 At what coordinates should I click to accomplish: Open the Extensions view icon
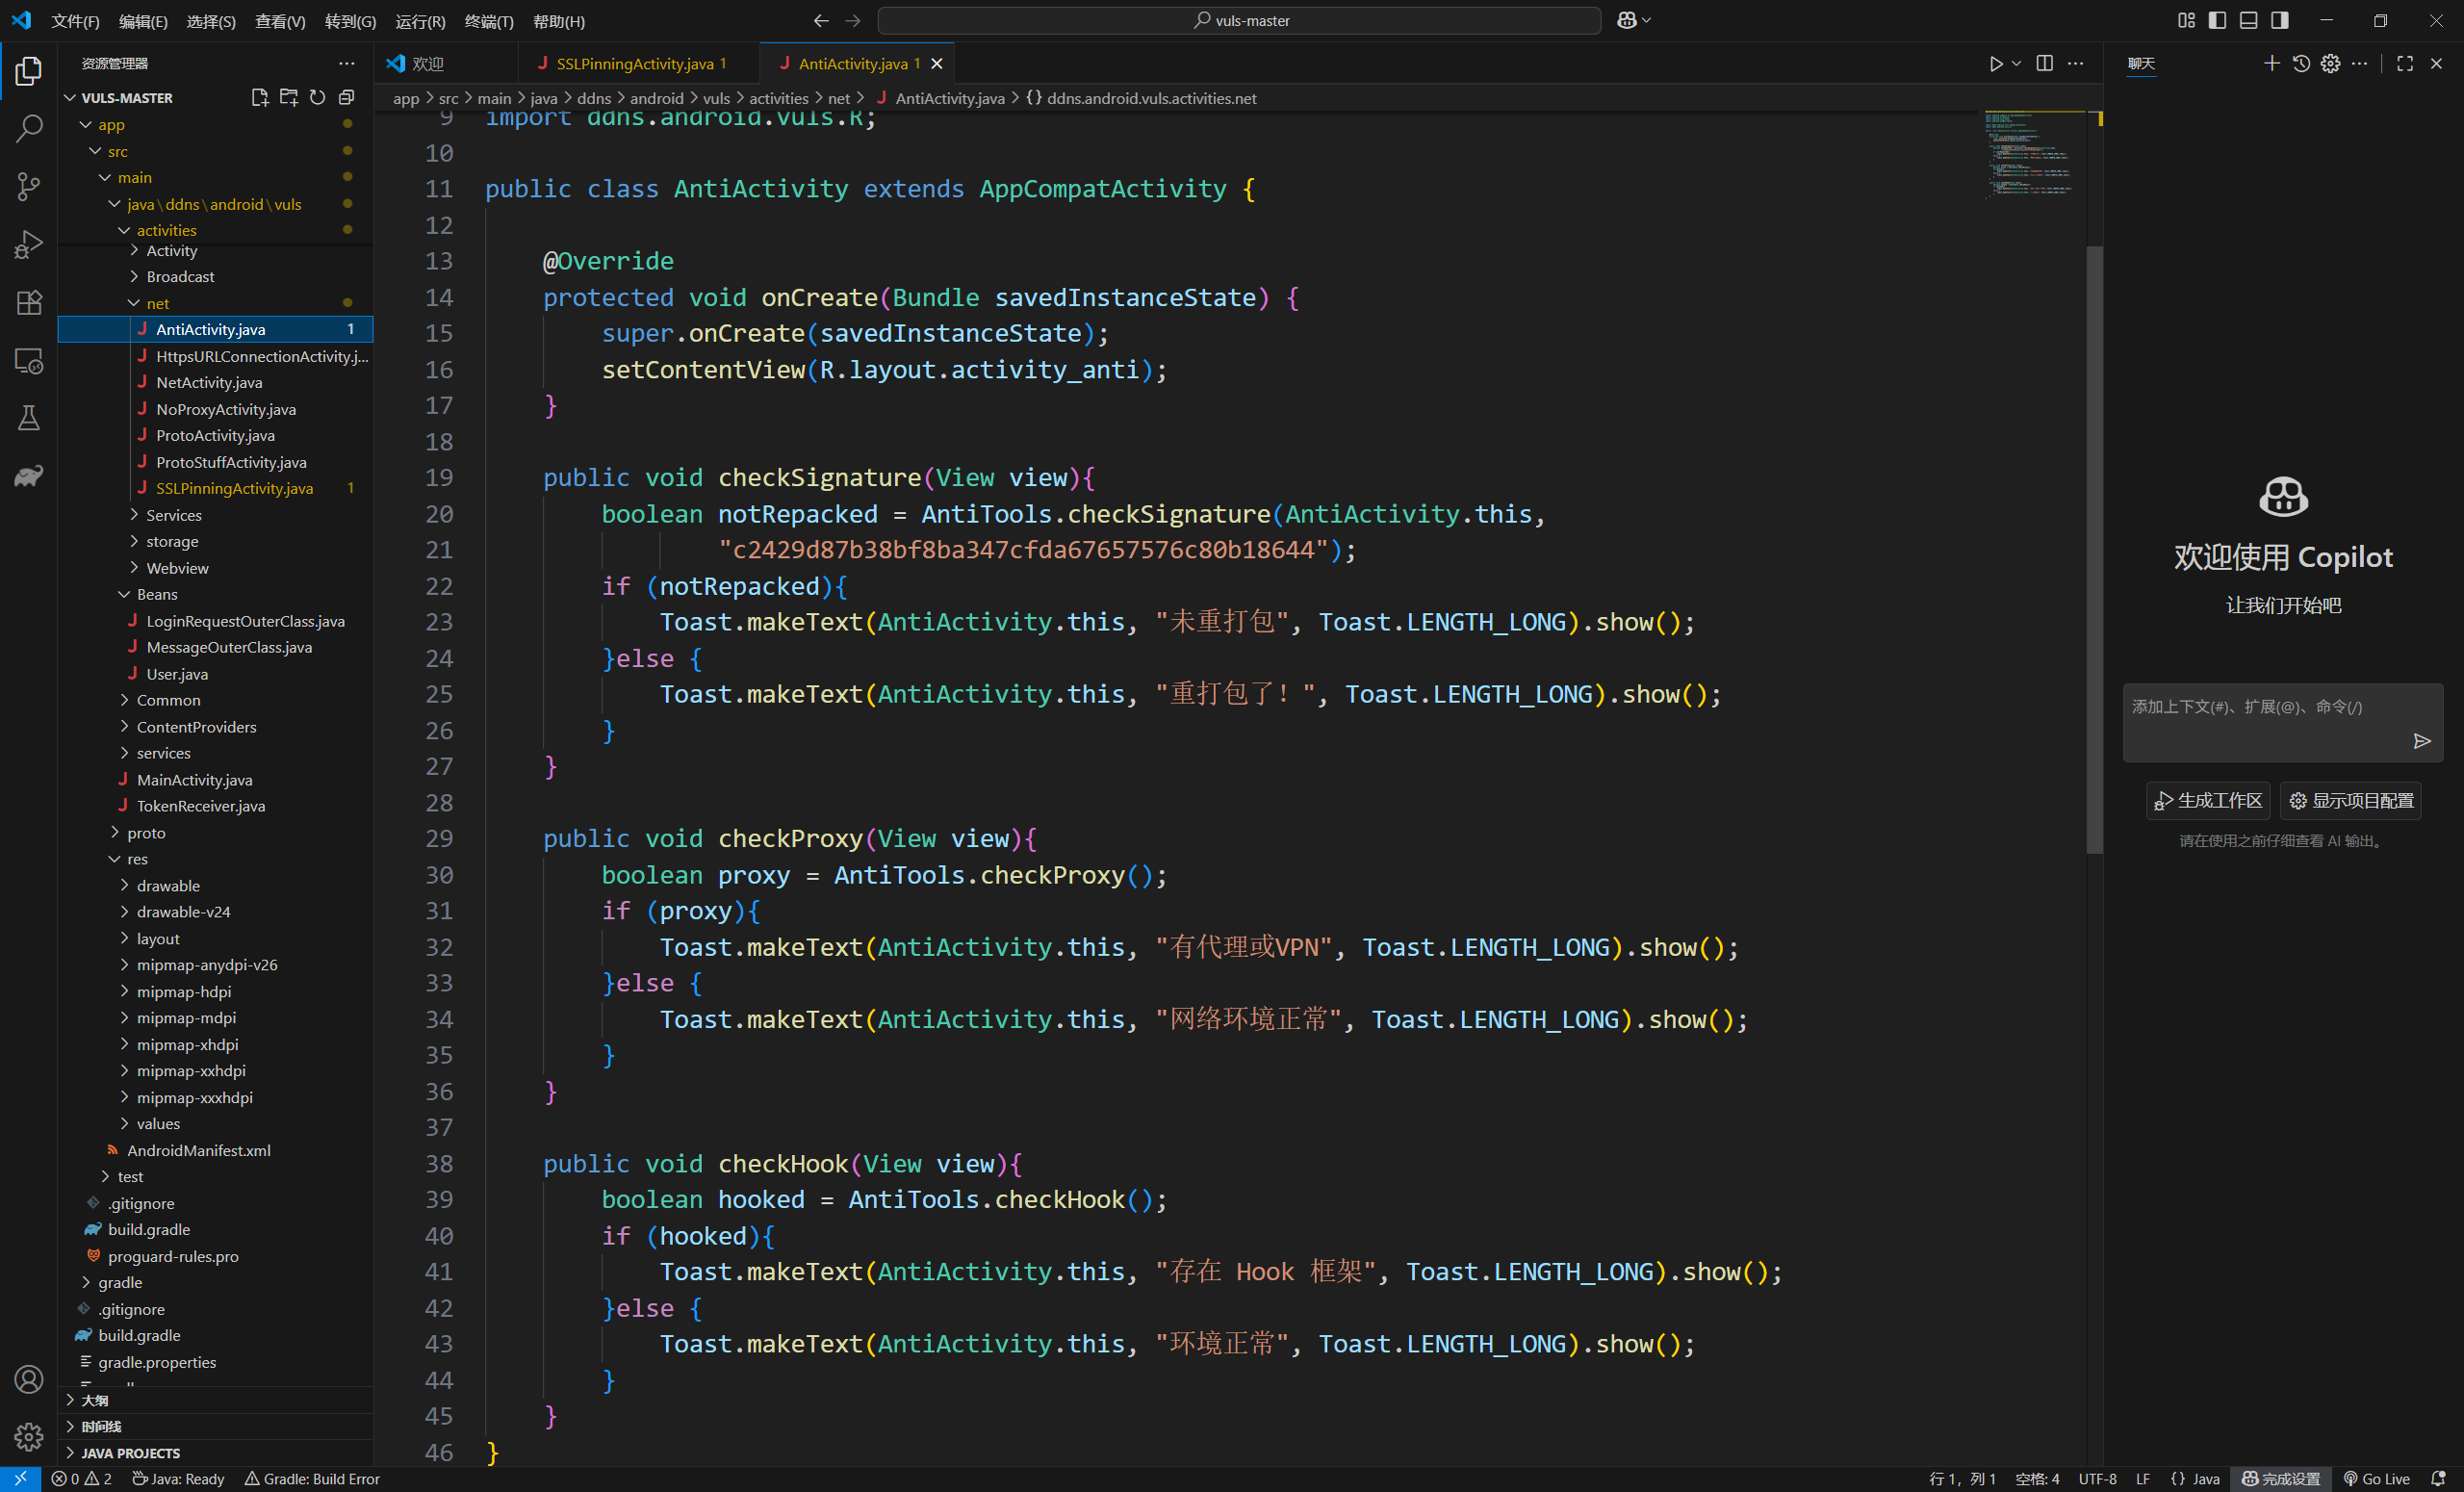pyautogui.click(x=29, y=302)
